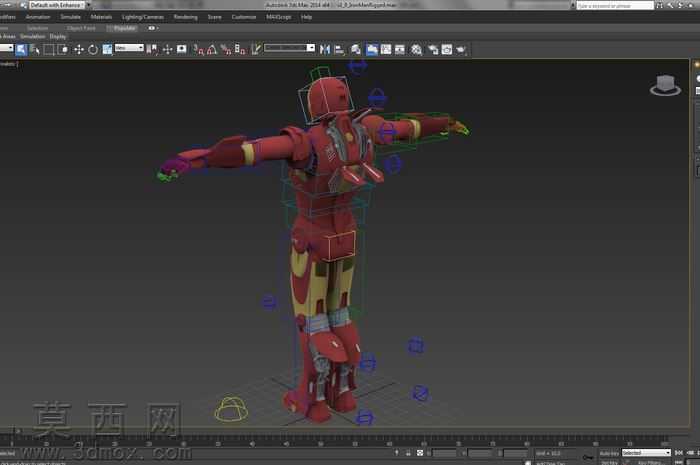Open the Rendering menu

(186, 17)
